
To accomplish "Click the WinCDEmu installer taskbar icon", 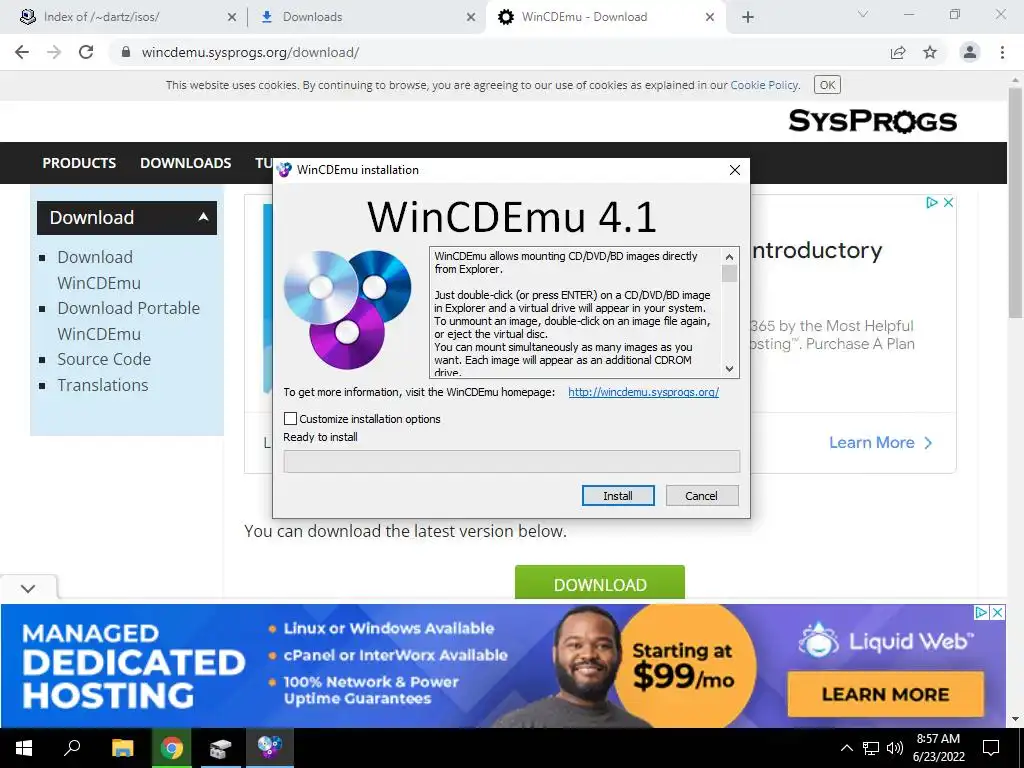I will 270,748.
